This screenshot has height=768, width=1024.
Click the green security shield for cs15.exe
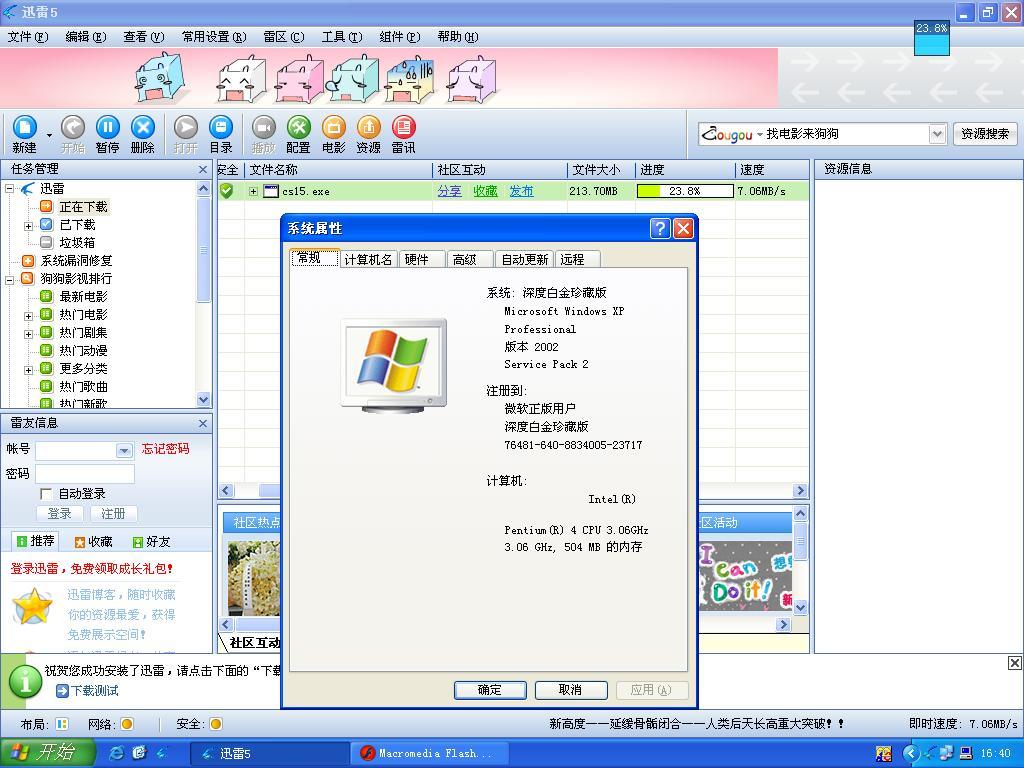coord(227,191)
